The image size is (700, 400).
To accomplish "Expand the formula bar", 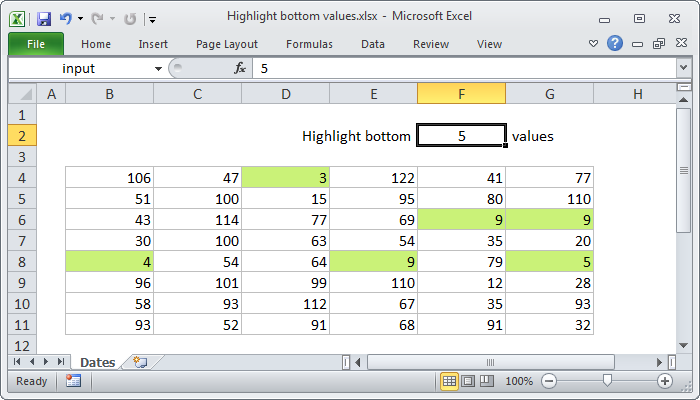I will (683, 68).
